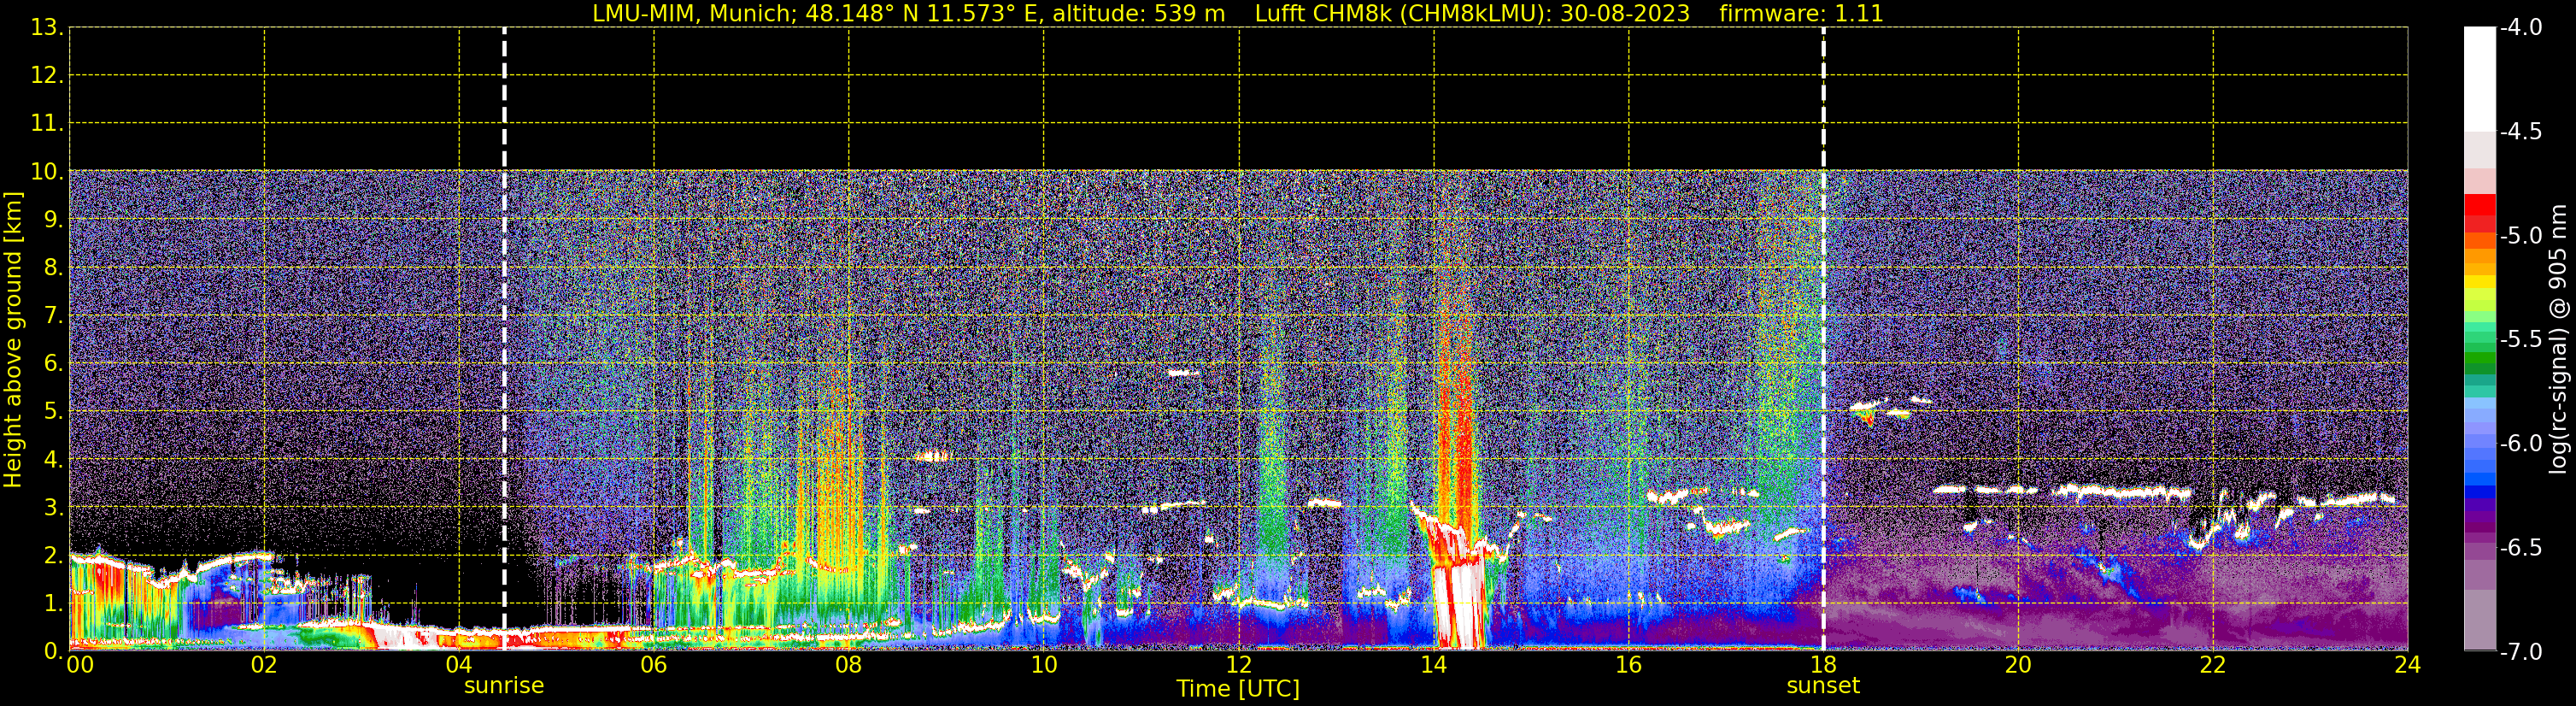Click the height axis tick '10.'
This screenshot has width=2576, height=706.
(47, 172)
